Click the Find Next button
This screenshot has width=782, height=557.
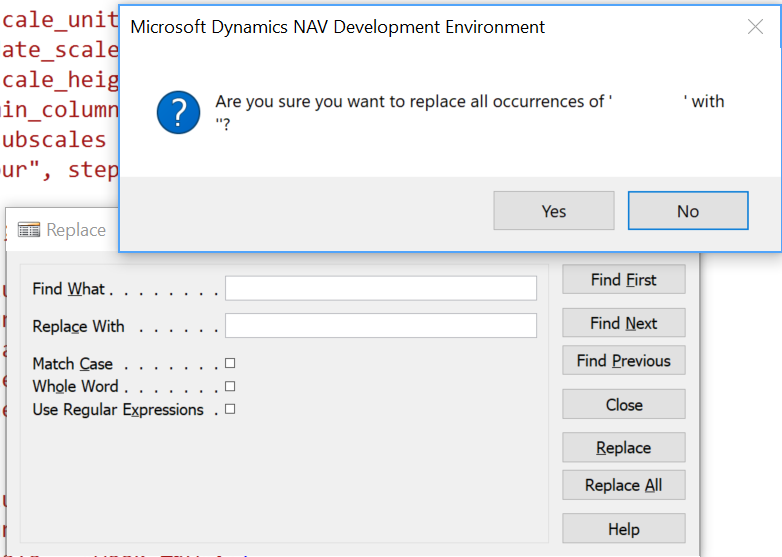[623, 323]
